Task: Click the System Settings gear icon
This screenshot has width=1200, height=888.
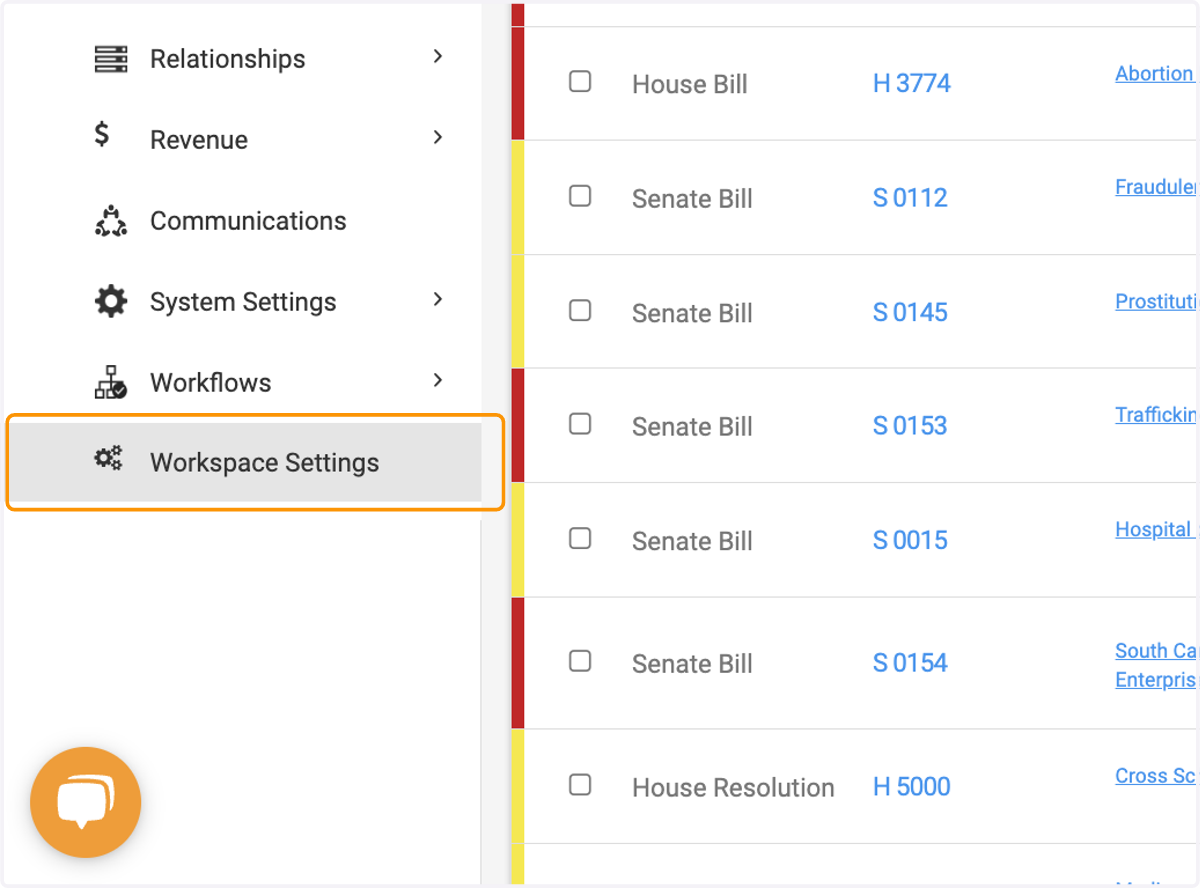Action: pyautogui.click(x=111, y=301)
